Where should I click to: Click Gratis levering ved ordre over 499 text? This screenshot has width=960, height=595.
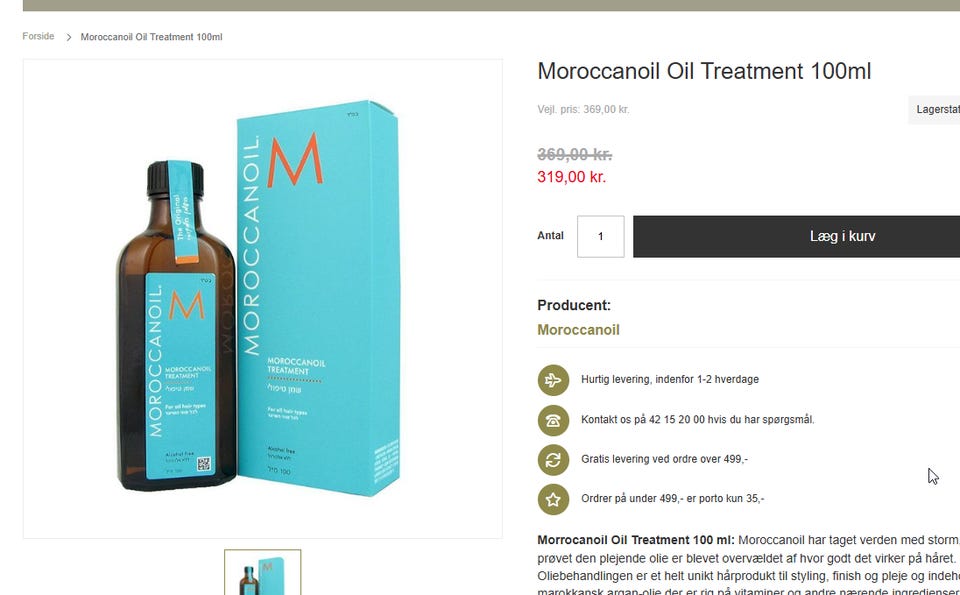[664, 459]
